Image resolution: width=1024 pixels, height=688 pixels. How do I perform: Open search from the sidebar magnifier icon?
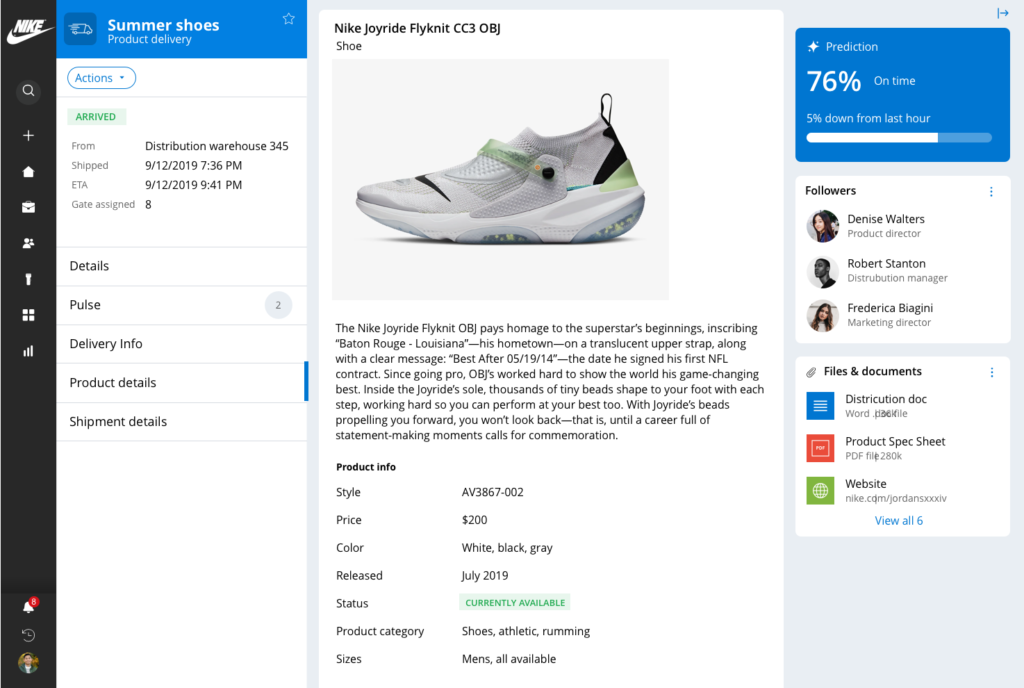28,91
